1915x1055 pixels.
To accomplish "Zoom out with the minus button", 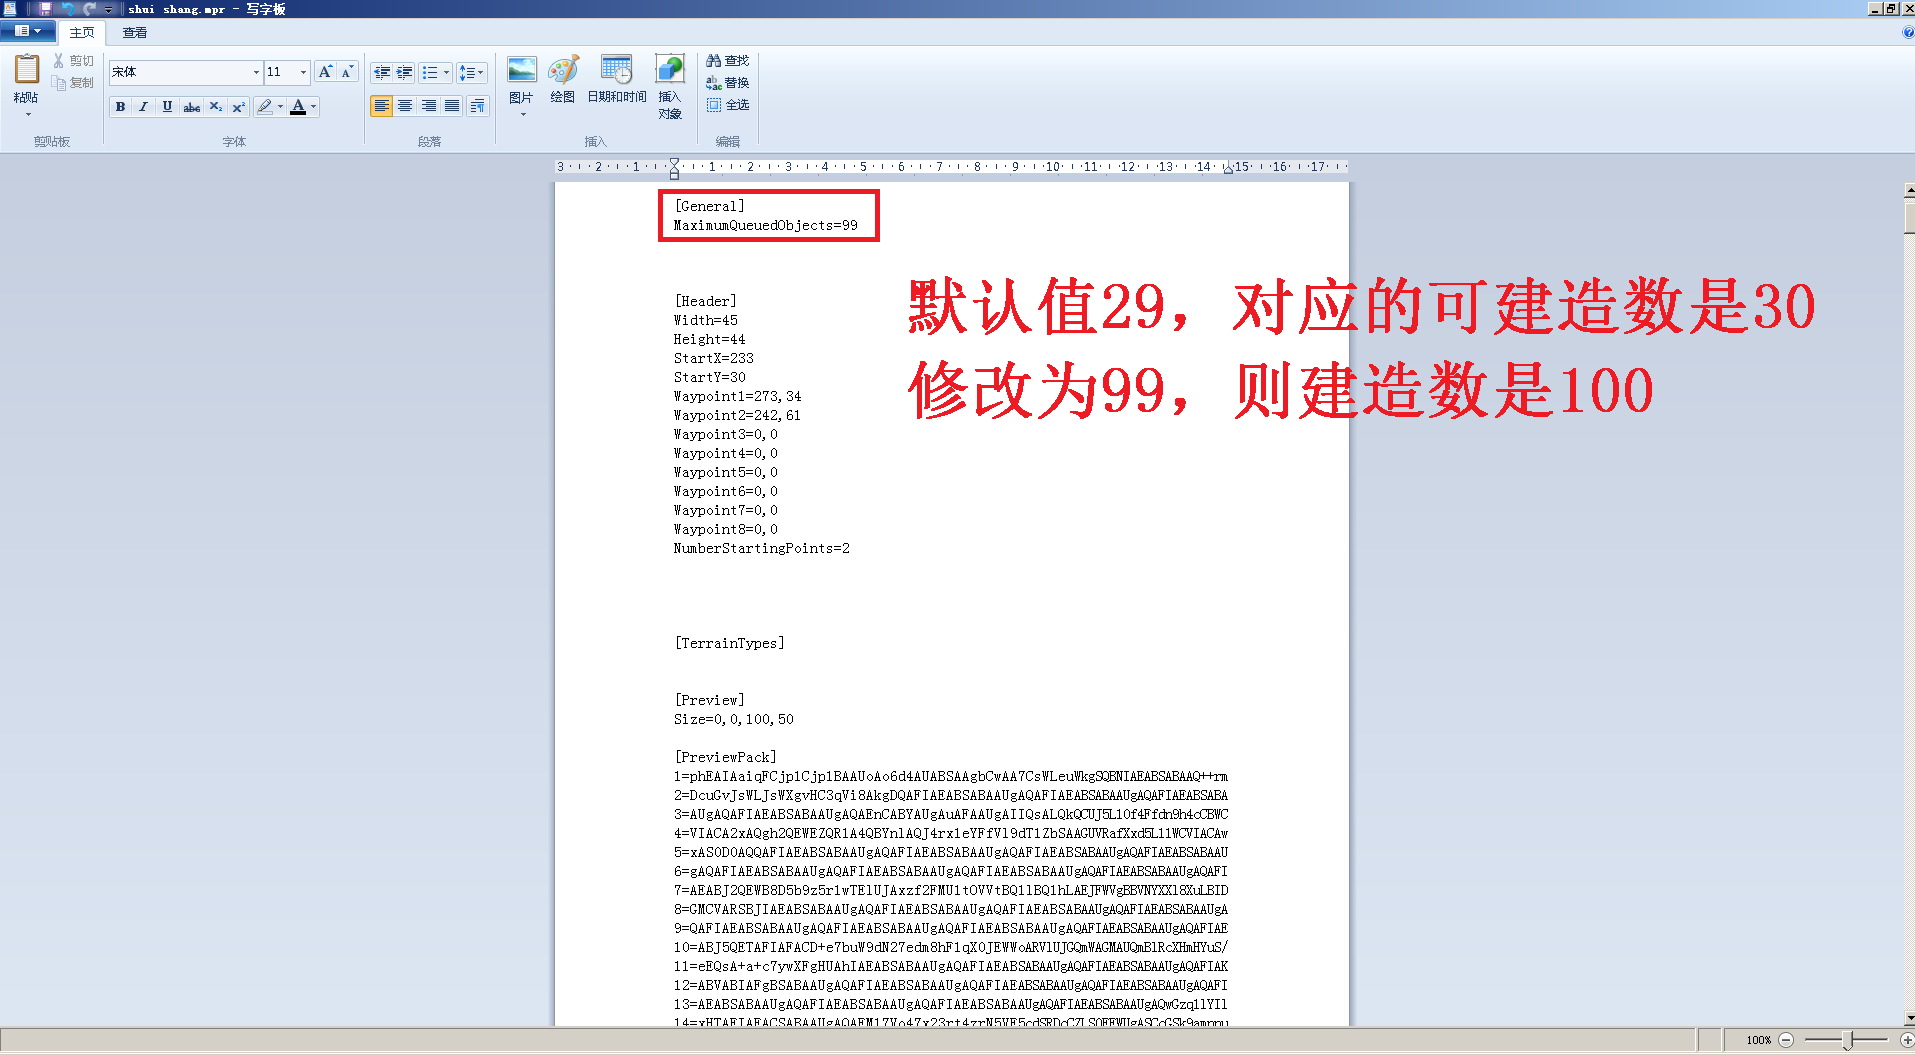I will (1786, 1040).
